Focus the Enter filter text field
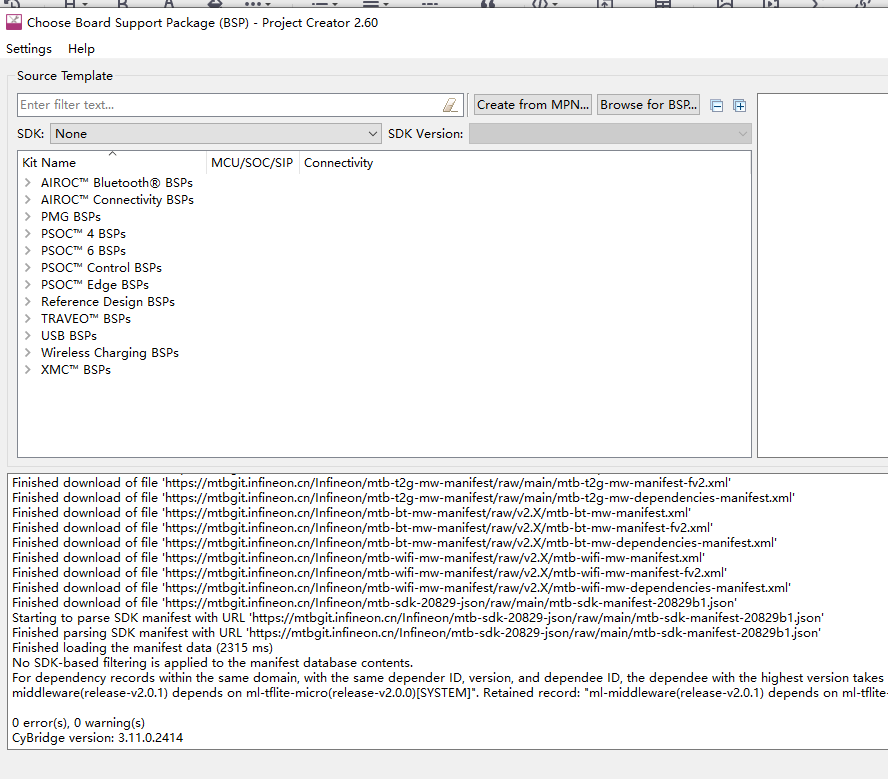Screen dimensions: 888x779 (x=240, y=105)
